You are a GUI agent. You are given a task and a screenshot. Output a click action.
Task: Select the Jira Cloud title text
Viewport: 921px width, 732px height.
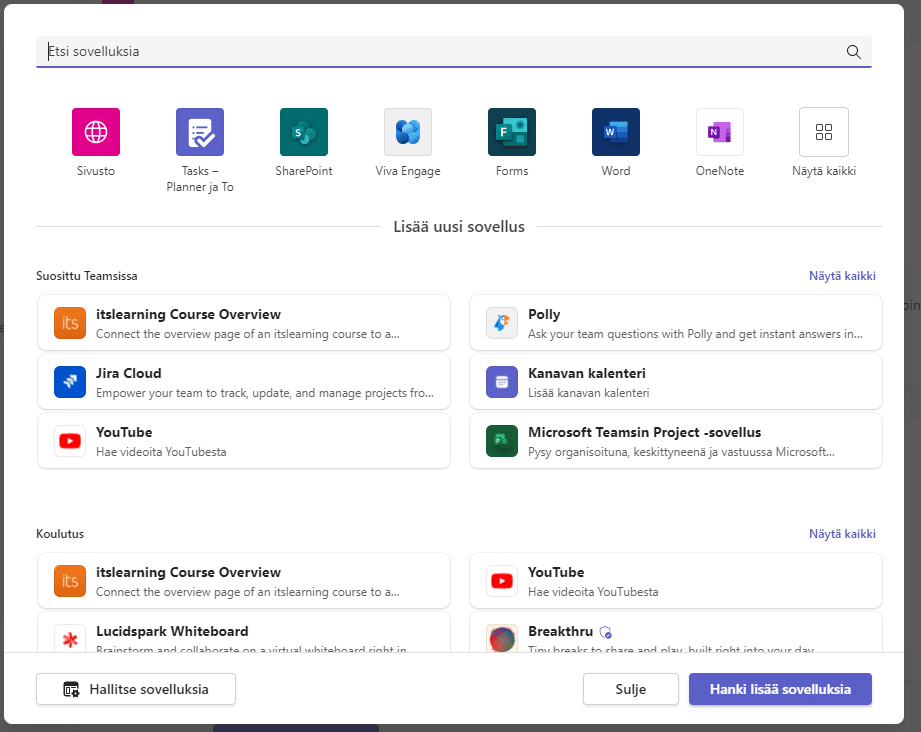129,373
